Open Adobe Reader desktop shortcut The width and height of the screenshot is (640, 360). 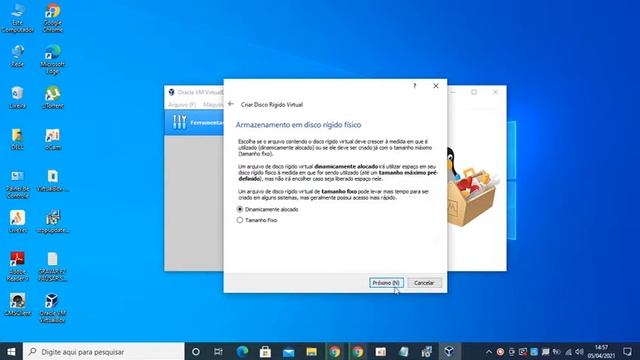point(18,266)
